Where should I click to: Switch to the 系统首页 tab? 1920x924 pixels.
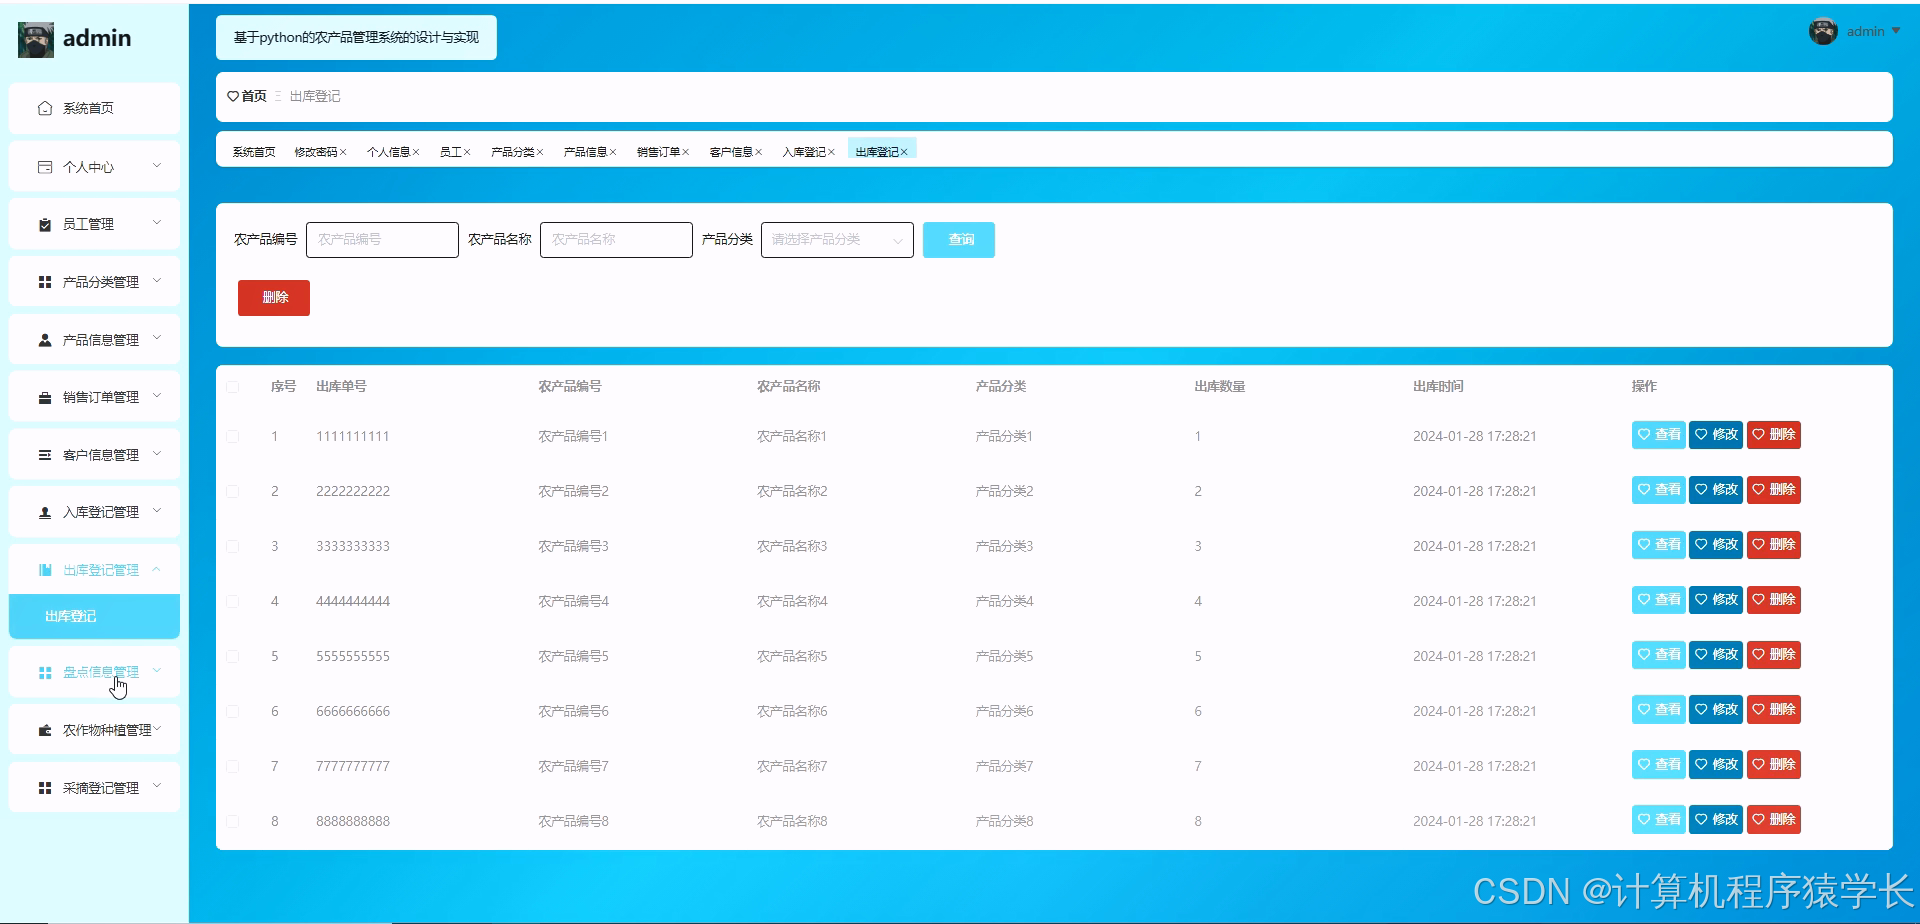(254, 152)
